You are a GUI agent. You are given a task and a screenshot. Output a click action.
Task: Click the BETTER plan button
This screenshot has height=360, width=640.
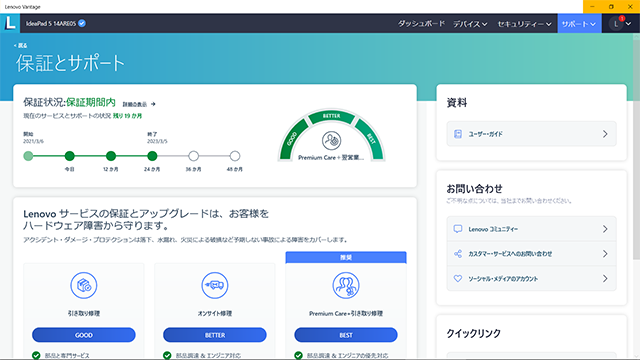(x=215, y=335)
